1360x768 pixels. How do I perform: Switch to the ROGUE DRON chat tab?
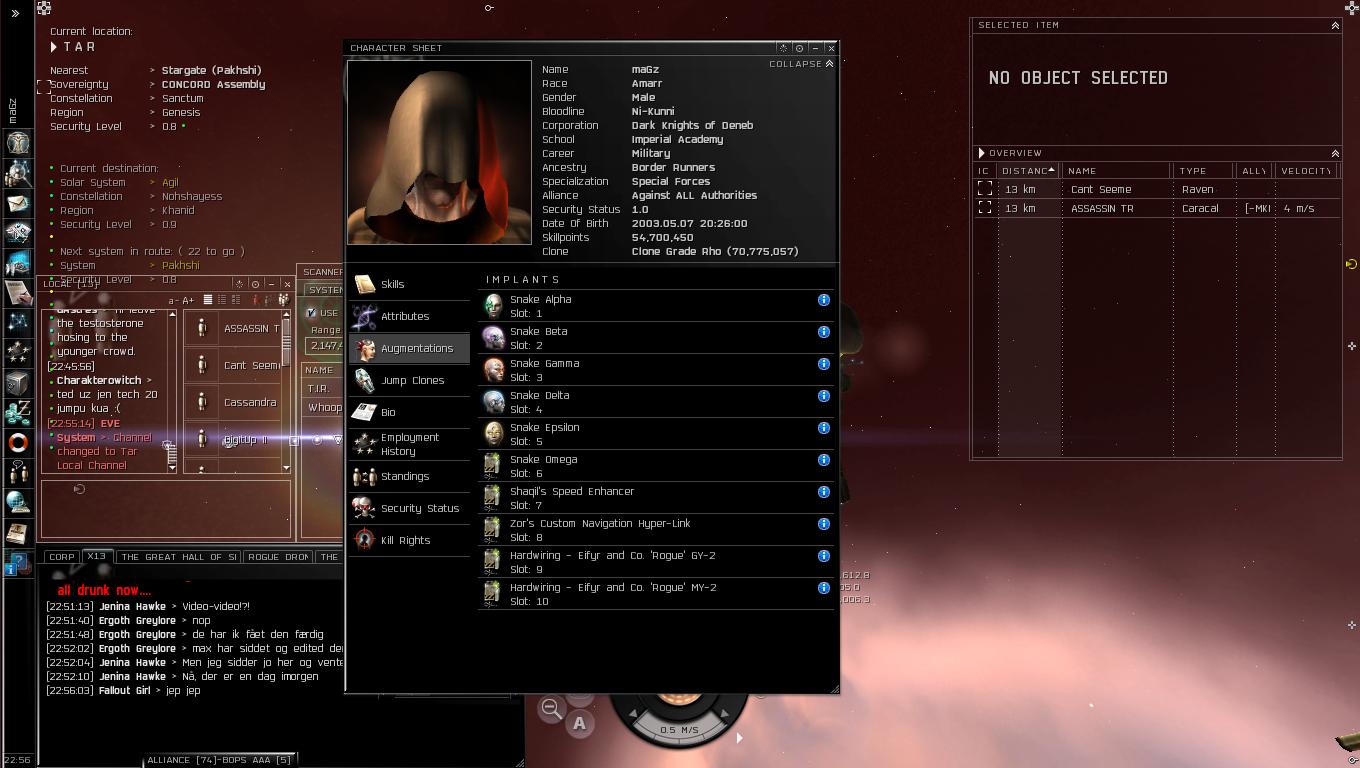point(278,557)
